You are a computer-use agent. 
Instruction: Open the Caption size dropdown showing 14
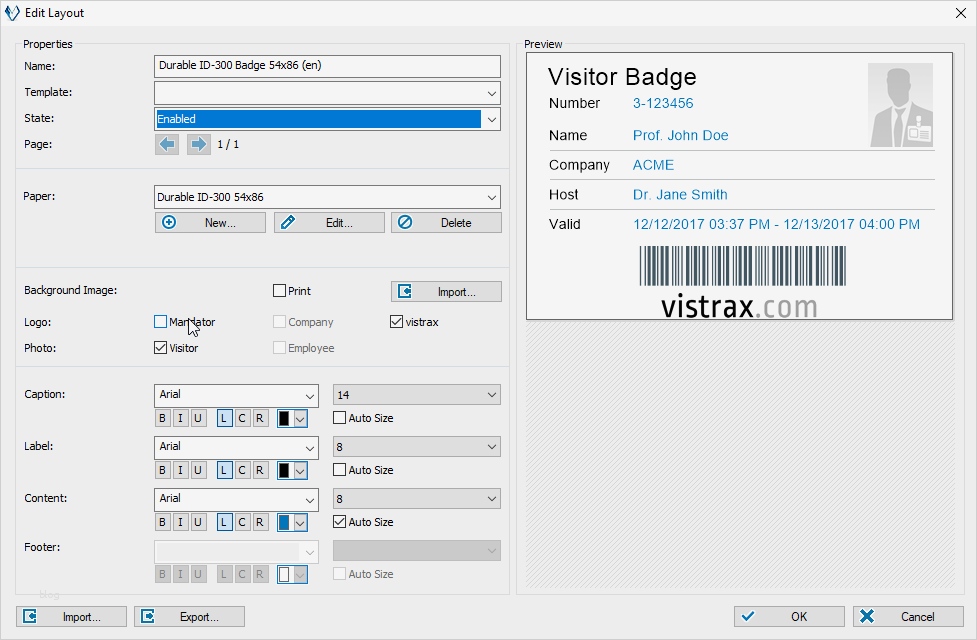coord(417,394)
